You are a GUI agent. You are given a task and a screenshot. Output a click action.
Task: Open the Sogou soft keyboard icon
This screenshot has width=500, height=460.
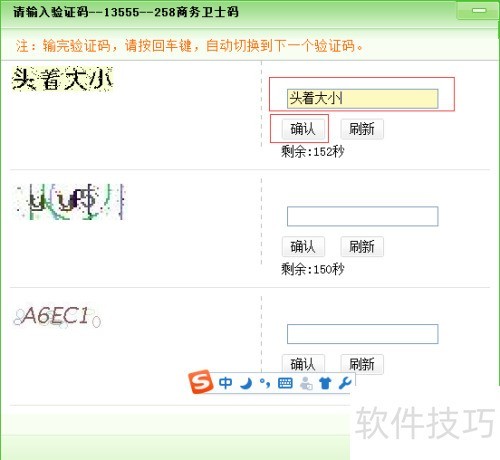(285, 383)
